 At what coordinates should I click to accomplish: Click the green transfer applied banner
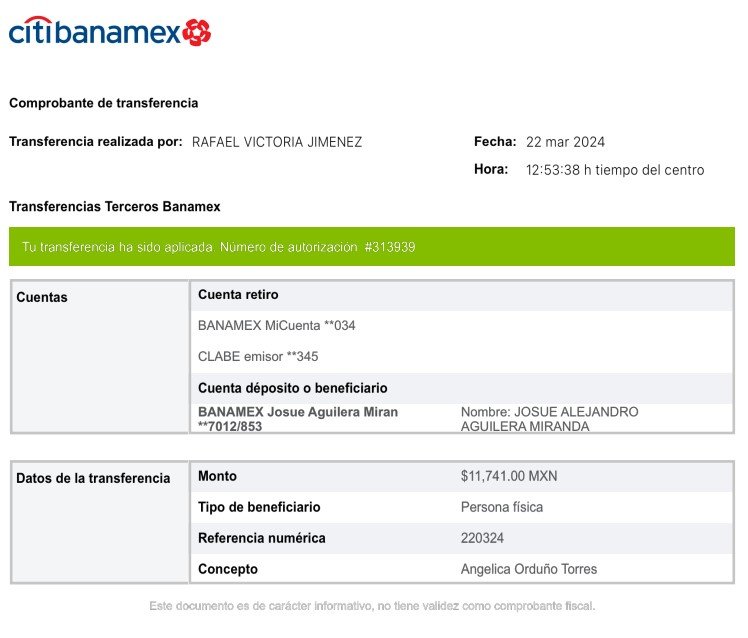(x=372, y=247)
